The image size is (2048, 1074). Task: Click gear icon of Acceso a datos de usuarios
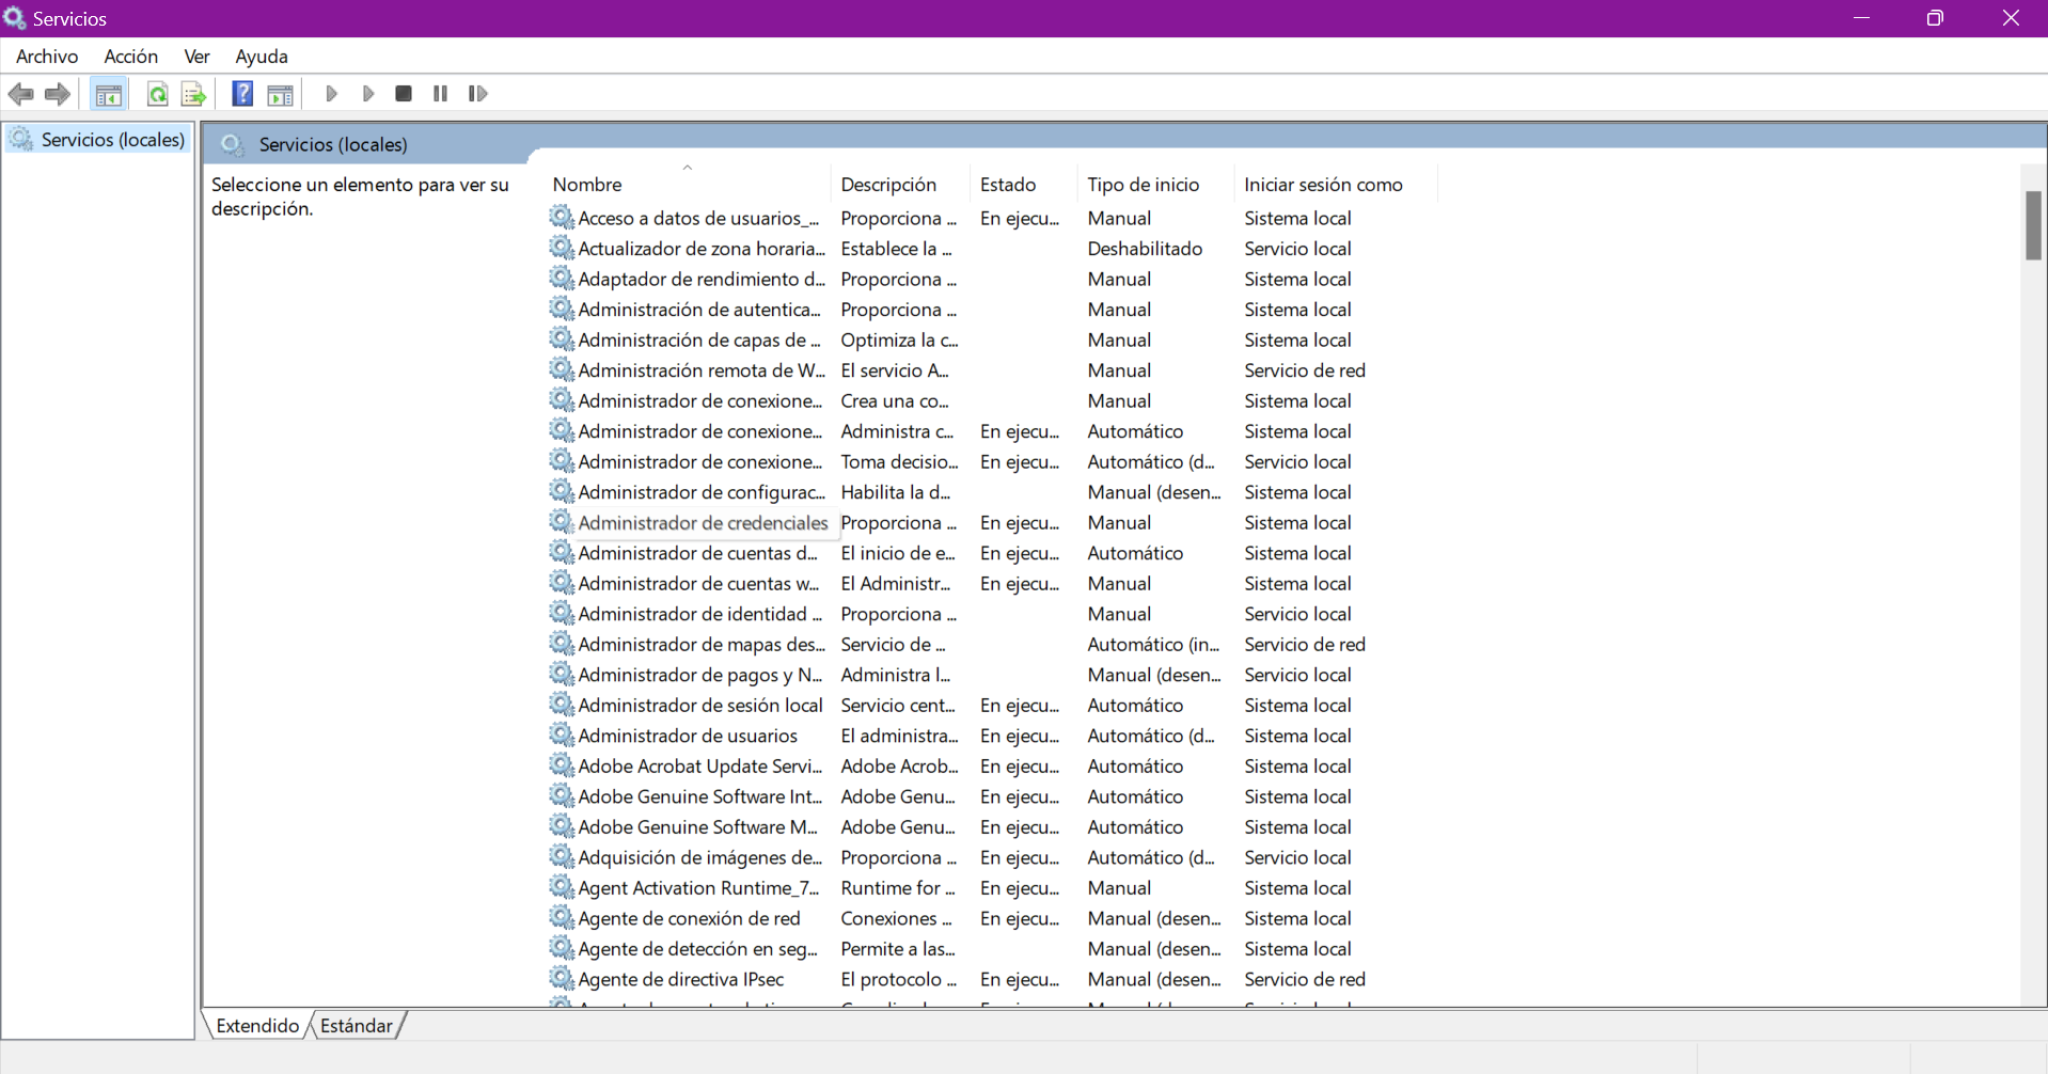(x=562, y=217)
